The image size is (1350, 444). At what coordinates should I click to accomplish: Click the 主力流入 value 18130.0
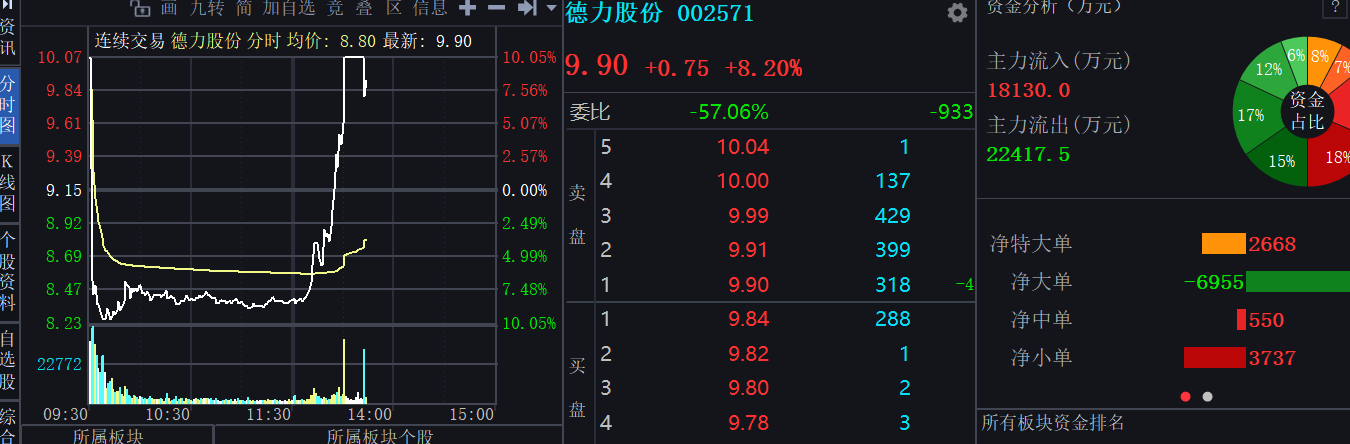coord(1029,90)
